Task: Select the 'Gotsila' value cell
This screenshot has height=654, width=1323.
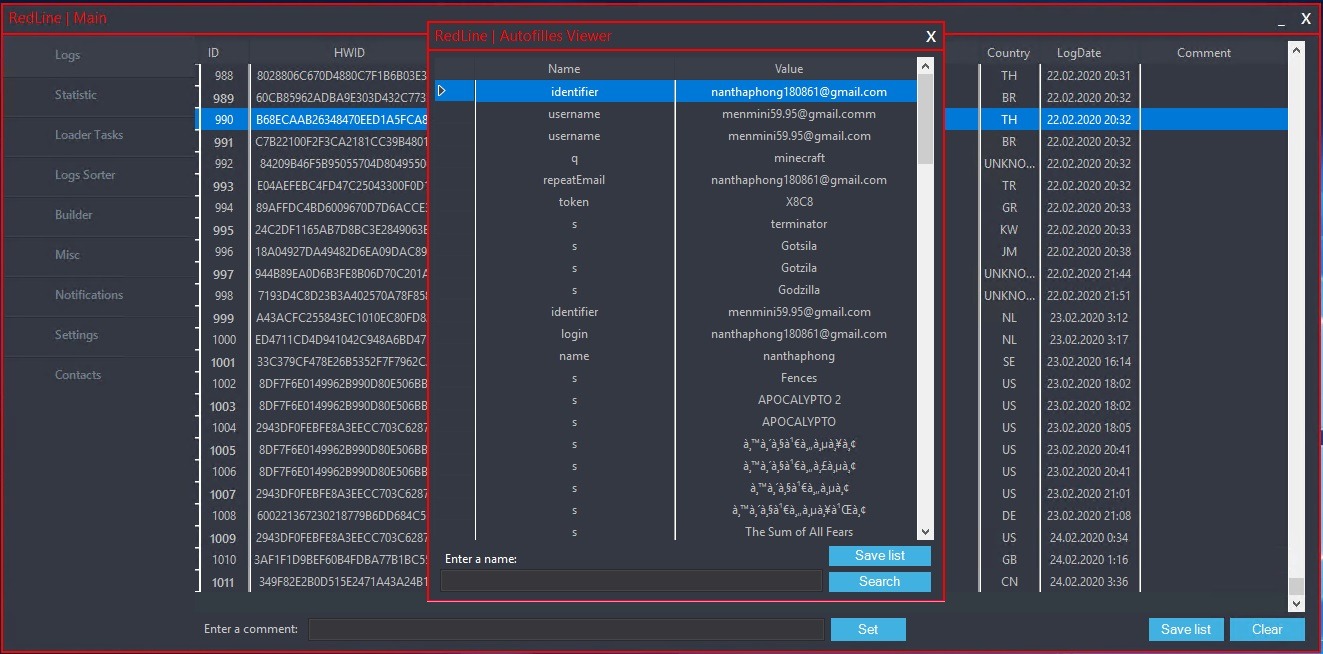Action: (x=799, y=246)
